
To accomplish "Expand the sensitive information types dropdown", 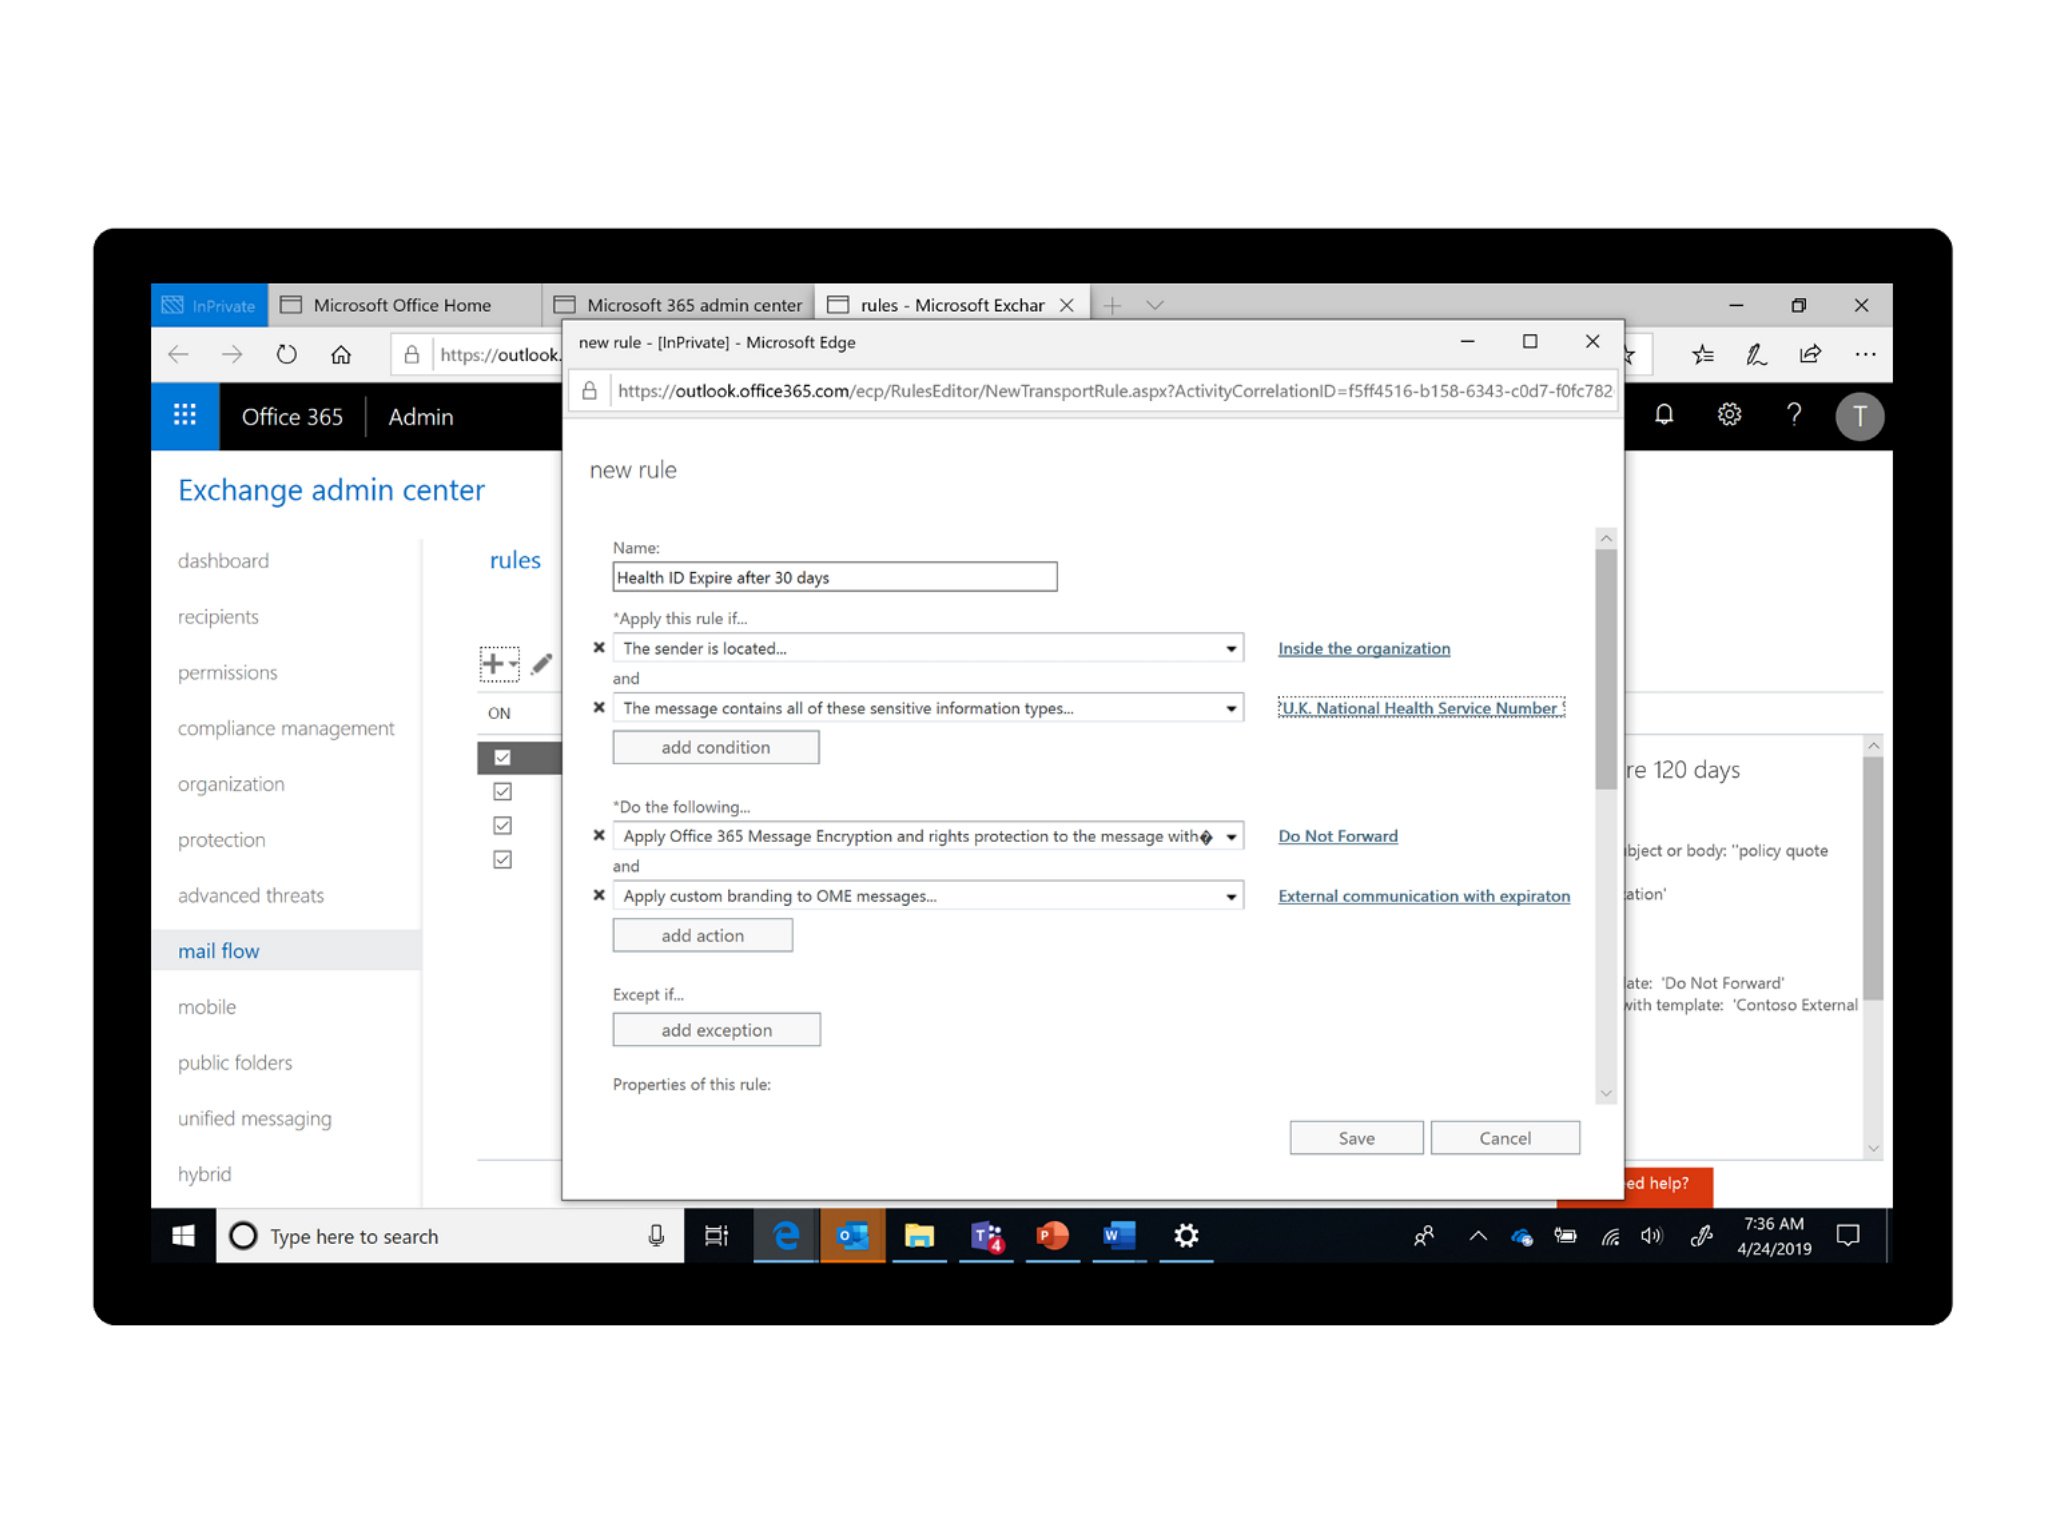I will [1230, 708].
